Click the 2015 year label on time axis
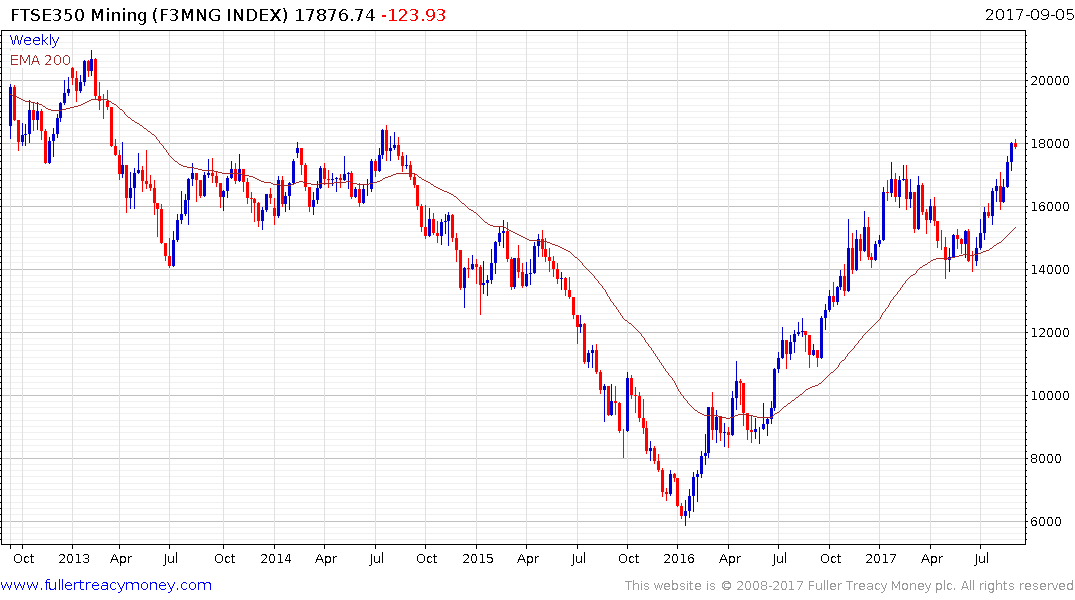Image resolution: width=1075 pixels, height=600 pixels. pyautogui.click(x=477, y=558)
